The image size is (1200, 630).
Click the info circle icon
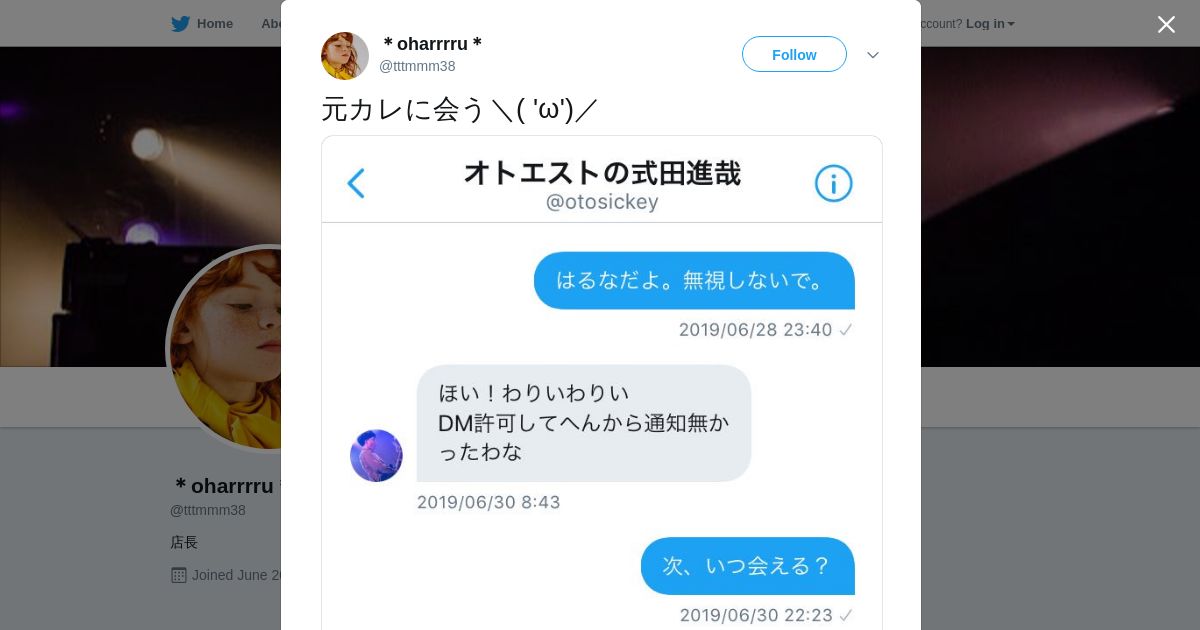click(x=833, y=183)
